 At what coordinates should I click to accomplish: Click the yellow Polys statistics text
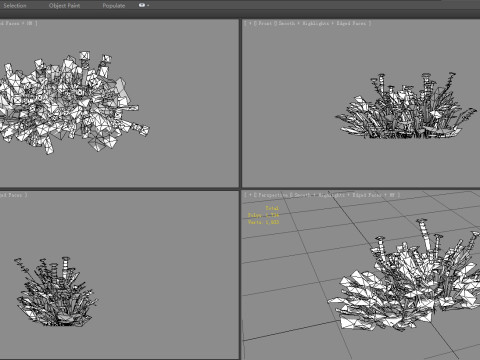pyautogui.click(x=263, y=215)
